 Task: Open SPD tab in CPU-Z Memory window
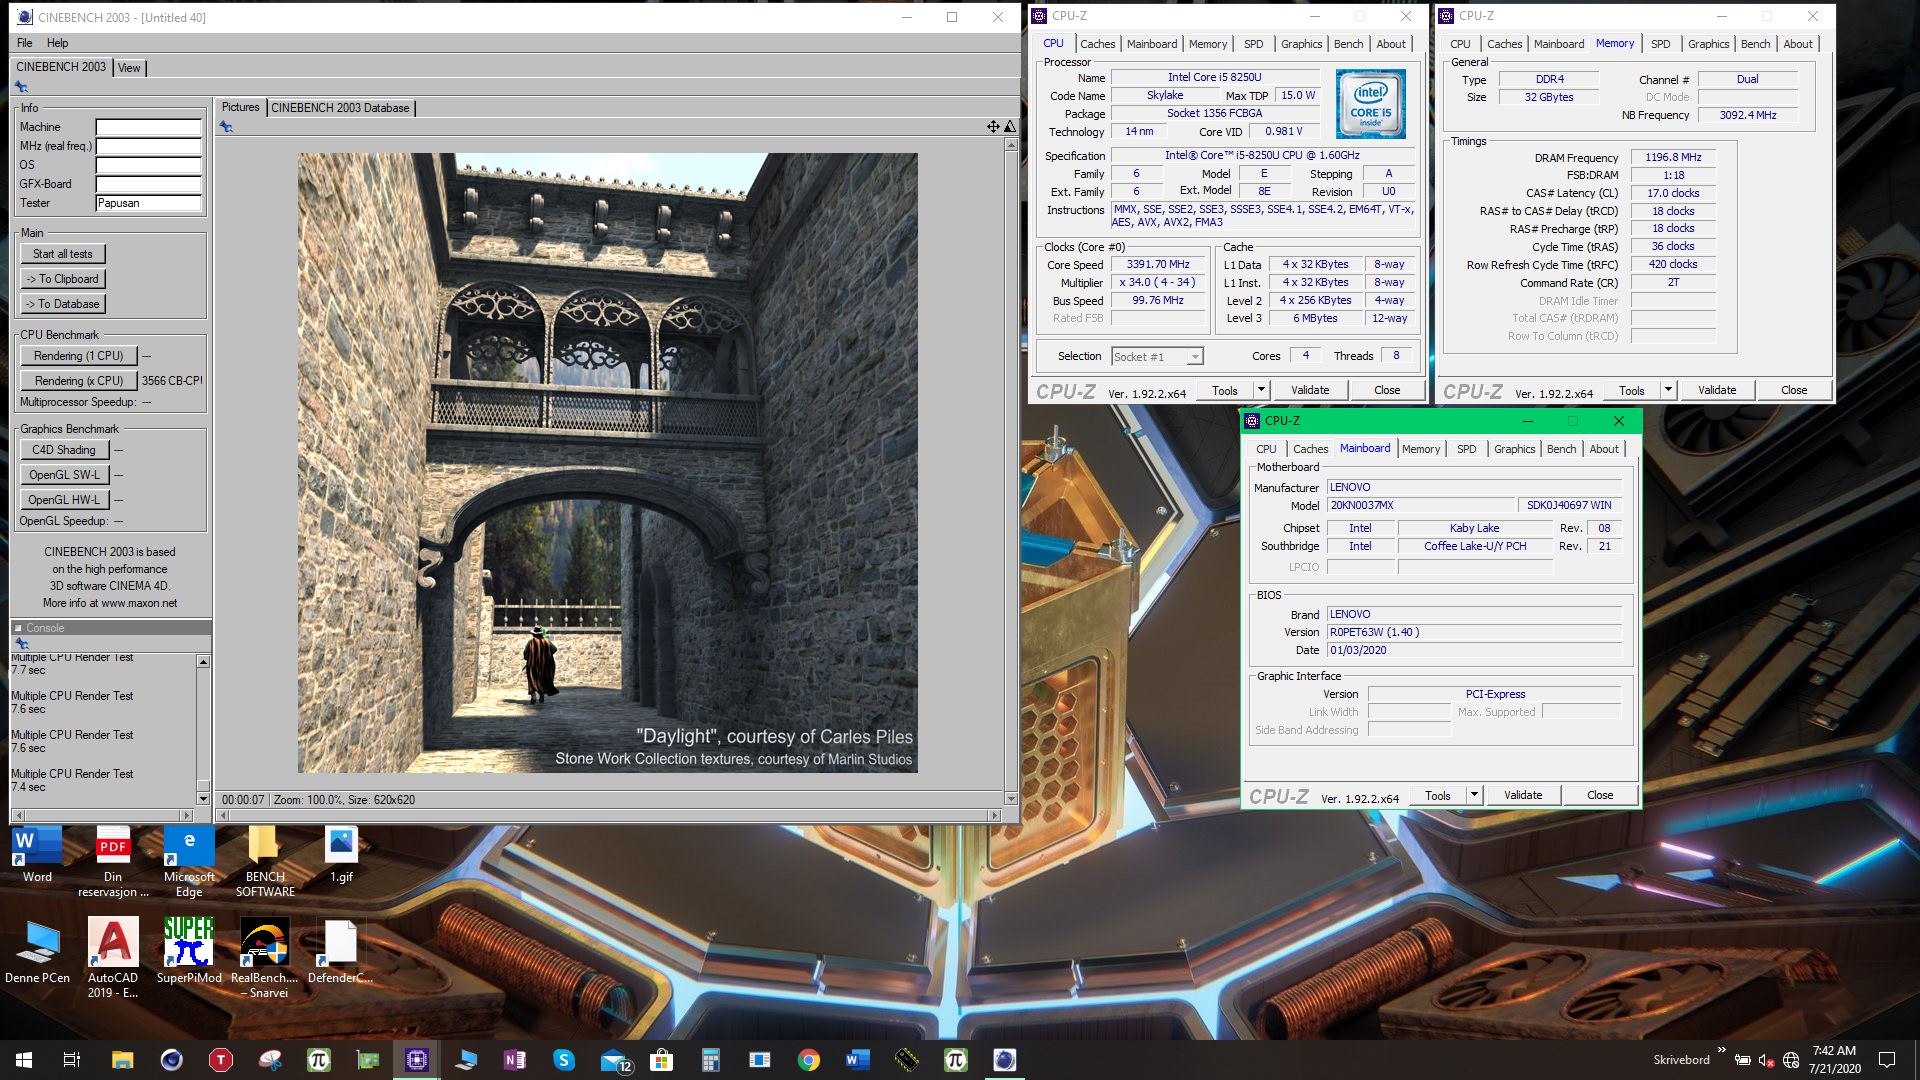[1660, 44]
